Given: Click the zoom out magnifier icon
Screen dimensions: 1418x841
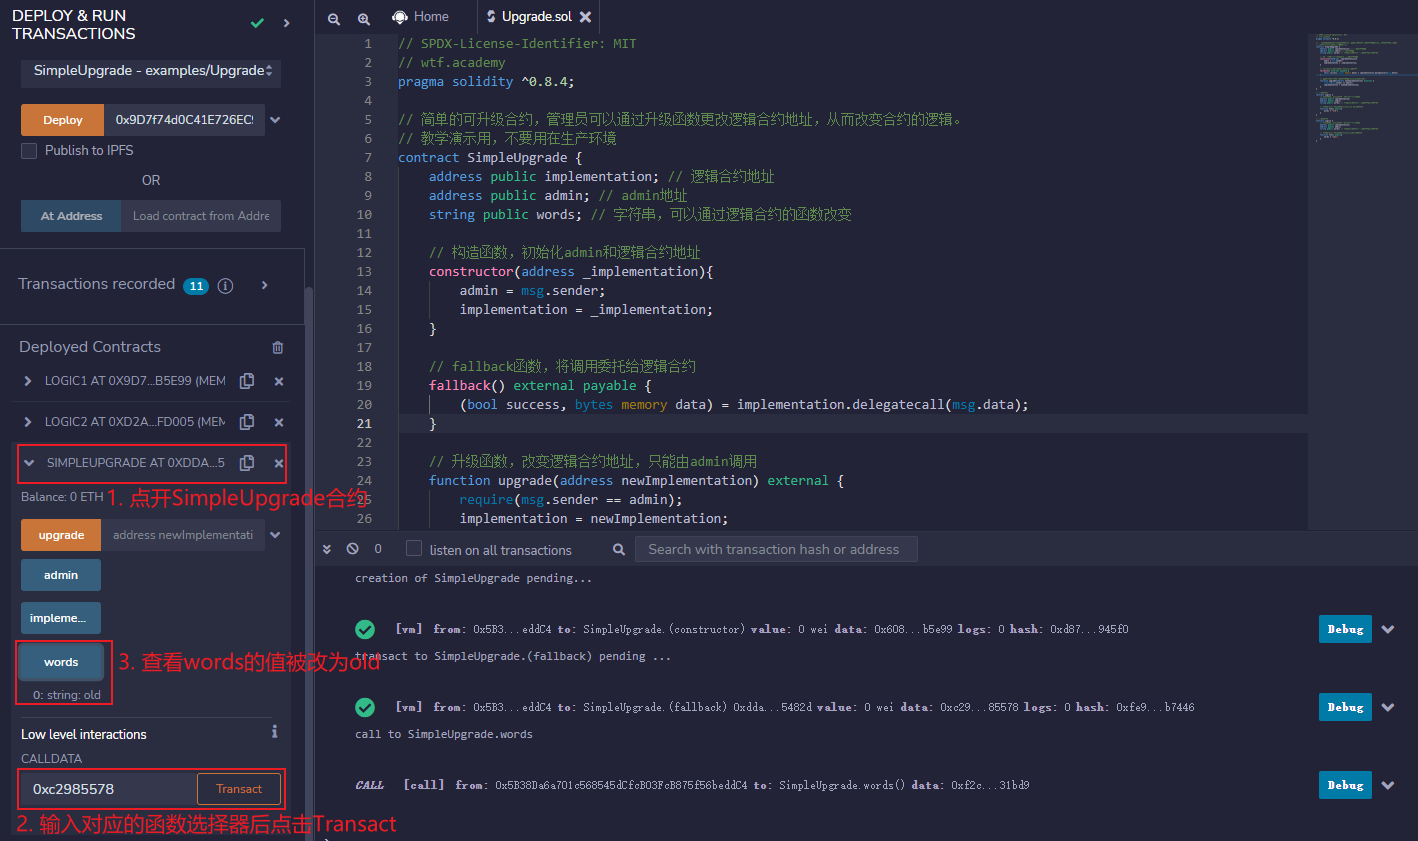Looking at the screenshot, I should (x=334, y=18).
